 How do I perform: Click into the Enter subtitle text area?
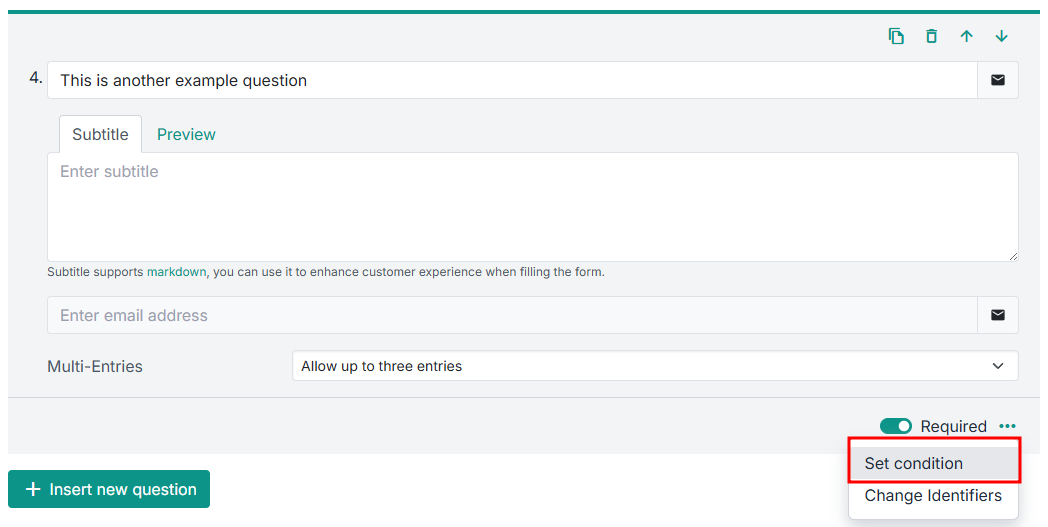point(532,207)
